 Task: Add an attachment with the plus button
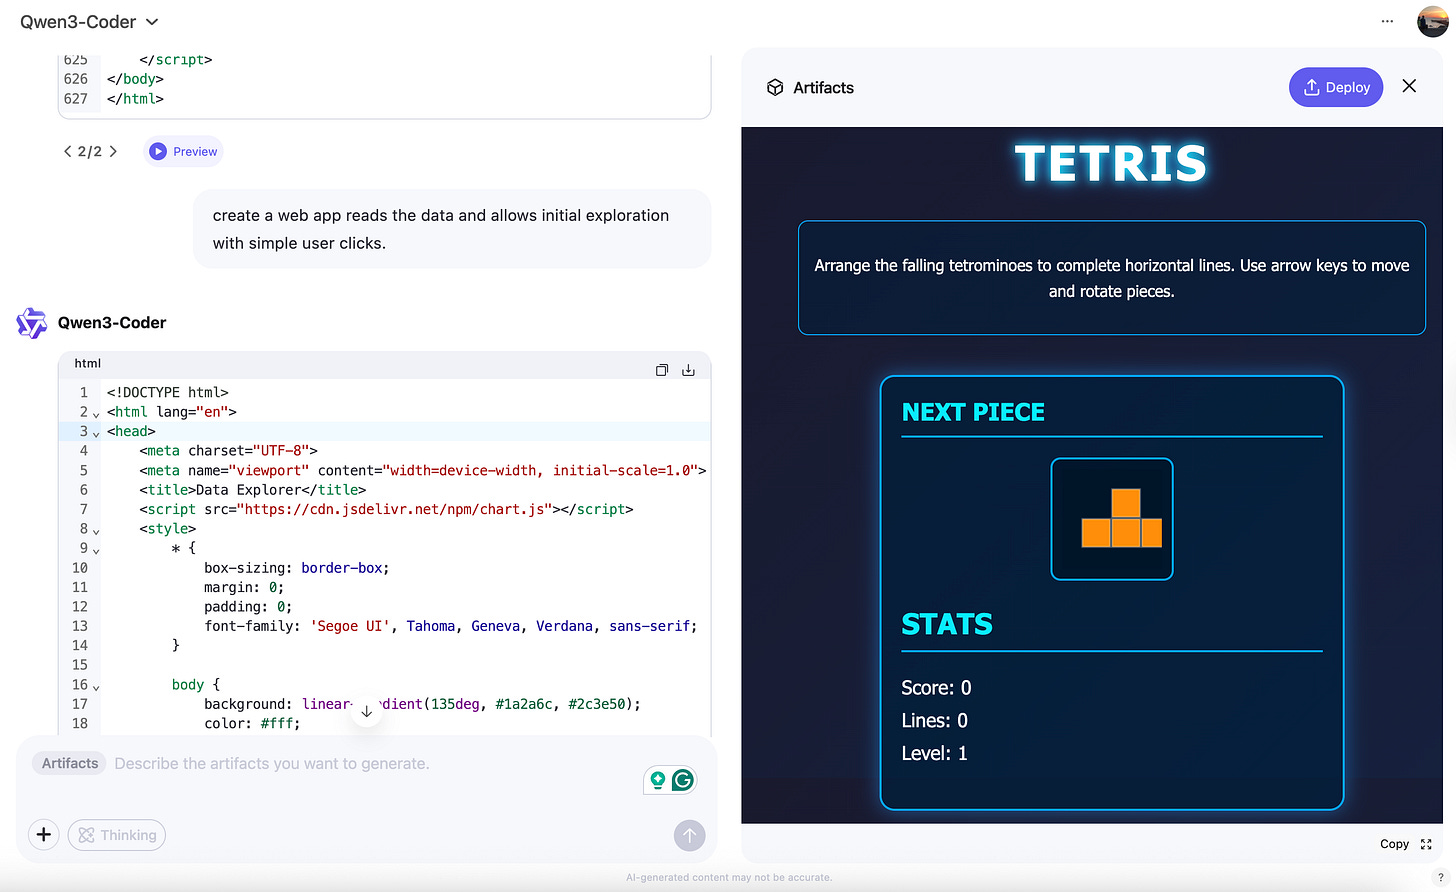tap(44, 835)
